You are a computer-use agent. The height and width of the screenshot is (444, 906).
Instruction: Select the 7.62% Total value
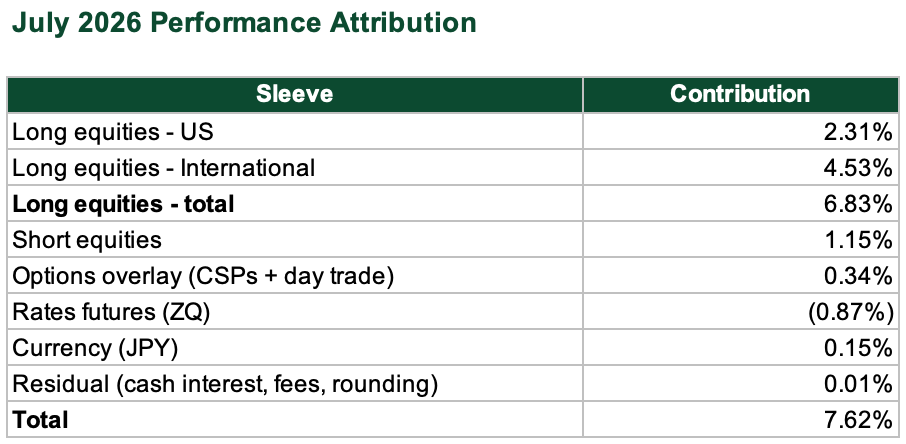pyautogui.click(x=857, y=420)
